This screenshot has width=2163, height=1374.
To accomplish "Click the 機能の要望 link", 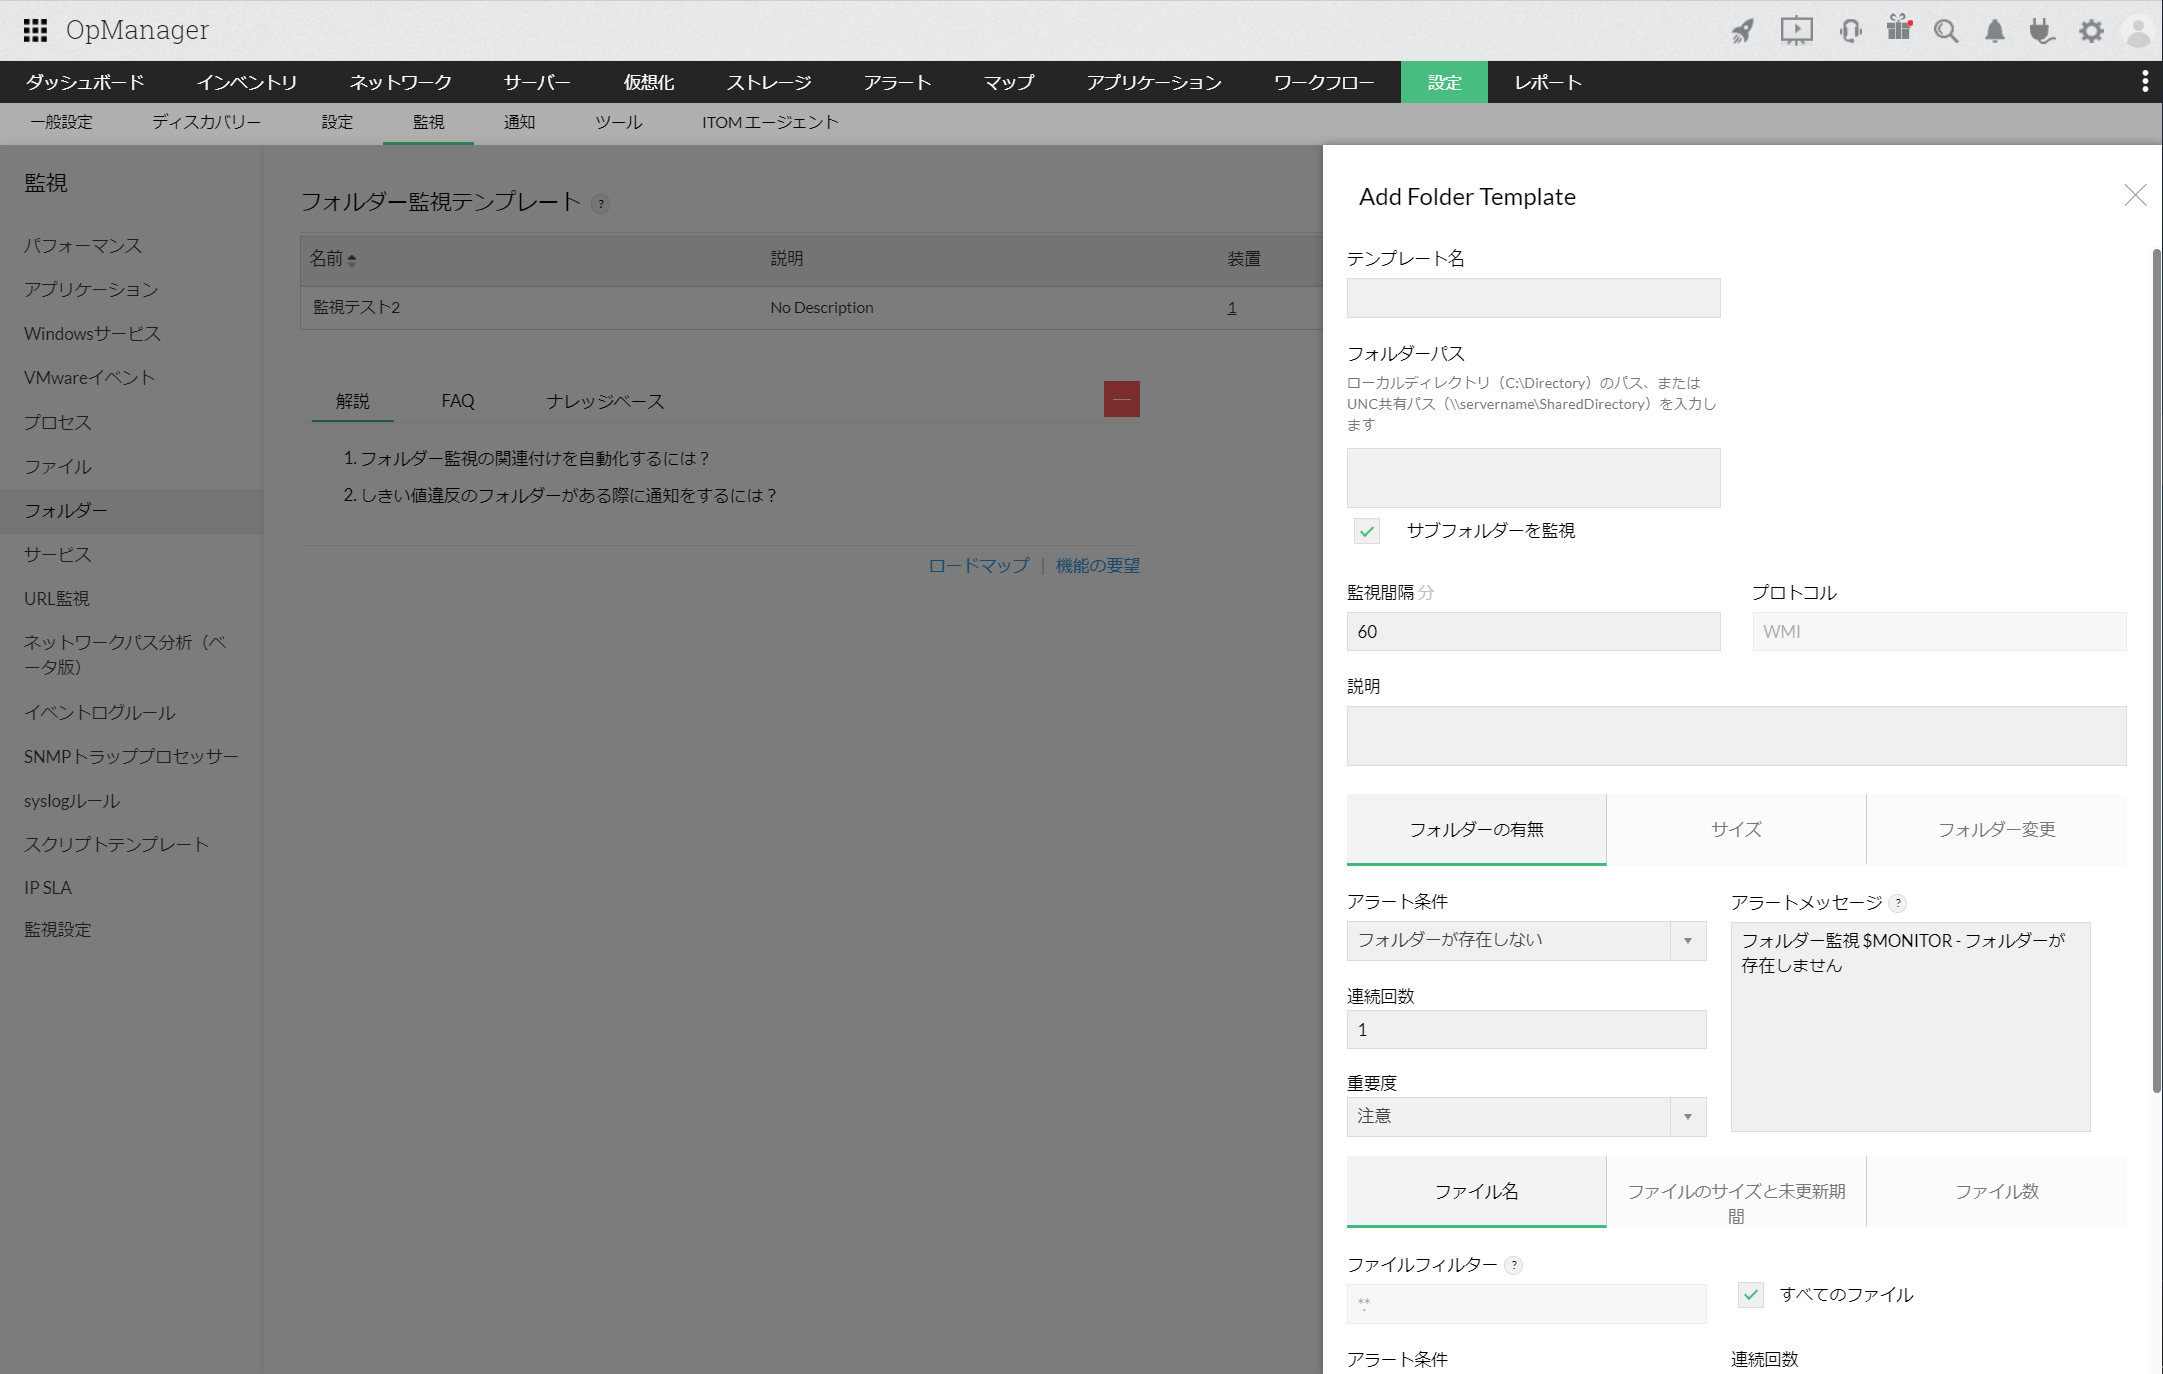I will (1097, 565).
